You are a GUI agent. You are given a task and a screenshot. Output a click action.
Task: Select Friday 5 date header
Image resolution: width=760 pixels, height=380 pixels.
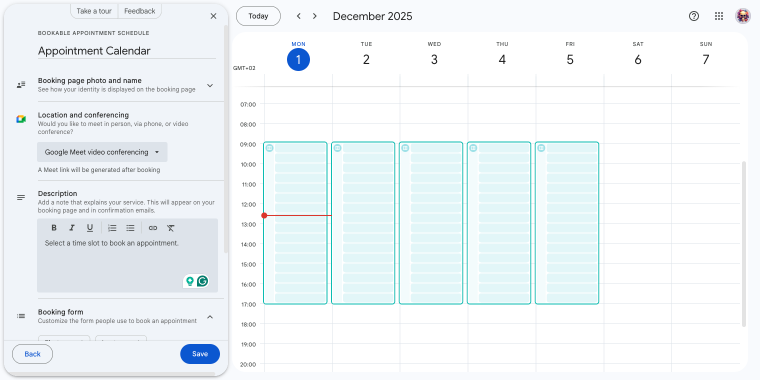570,60
